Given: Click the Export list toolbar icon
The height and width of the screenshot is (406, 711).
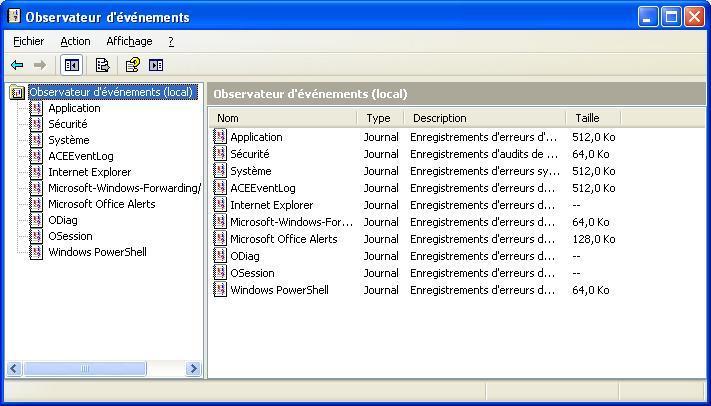Looking at the screenshot, I should coord(102,65).
